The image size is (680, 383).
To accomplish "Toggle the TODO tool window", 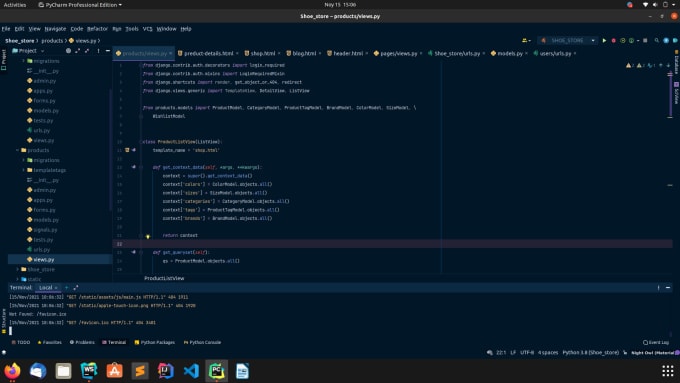I will pyautogui.click(x=20, y=342).
